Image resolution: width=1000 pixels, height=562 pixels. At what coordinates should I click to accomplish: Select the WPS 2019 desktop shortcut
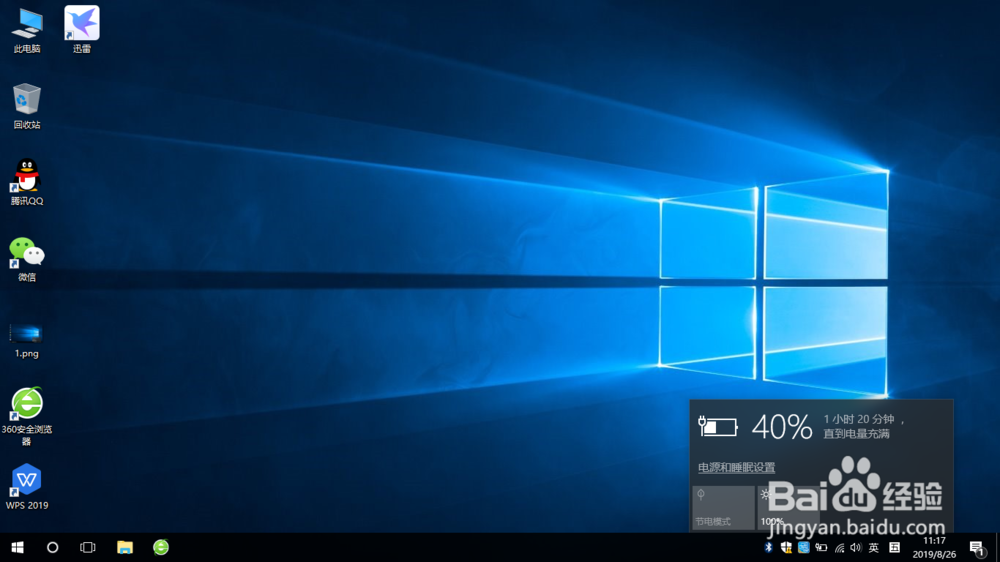coord(27,486)
